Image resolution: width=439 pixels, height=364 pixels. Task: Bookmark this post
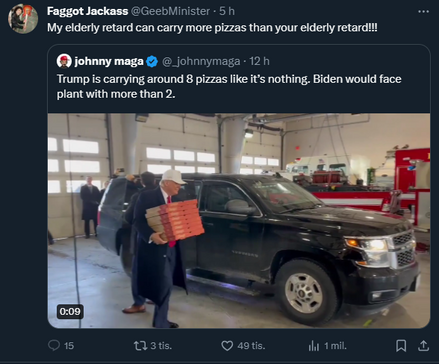401,346
